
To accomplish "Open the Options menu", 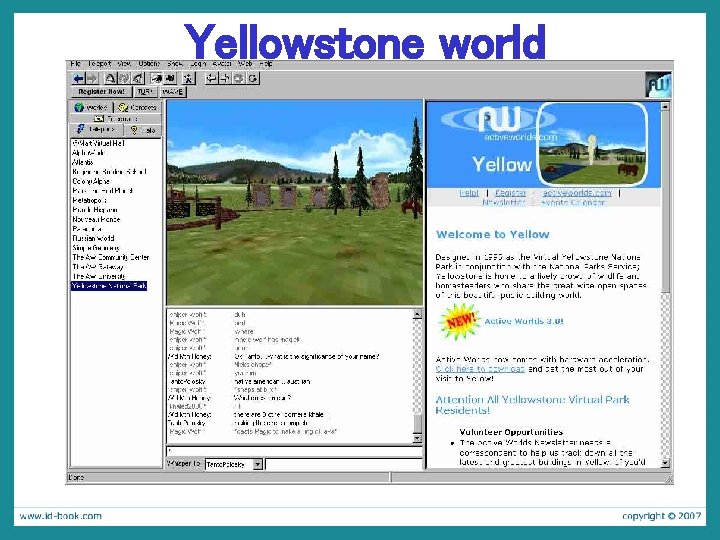I will coord(149,64).
